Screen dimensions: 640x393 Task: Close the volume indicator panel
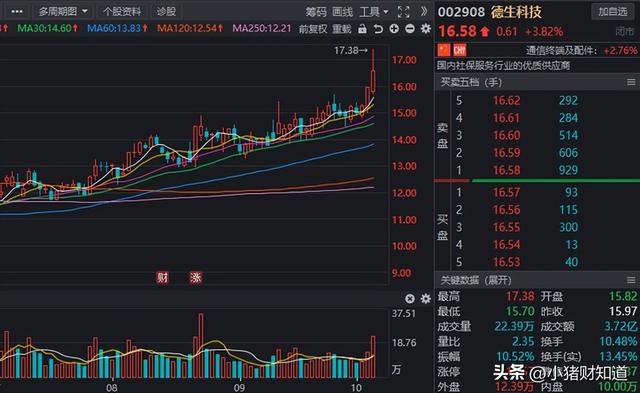click(x=410, y=299)
